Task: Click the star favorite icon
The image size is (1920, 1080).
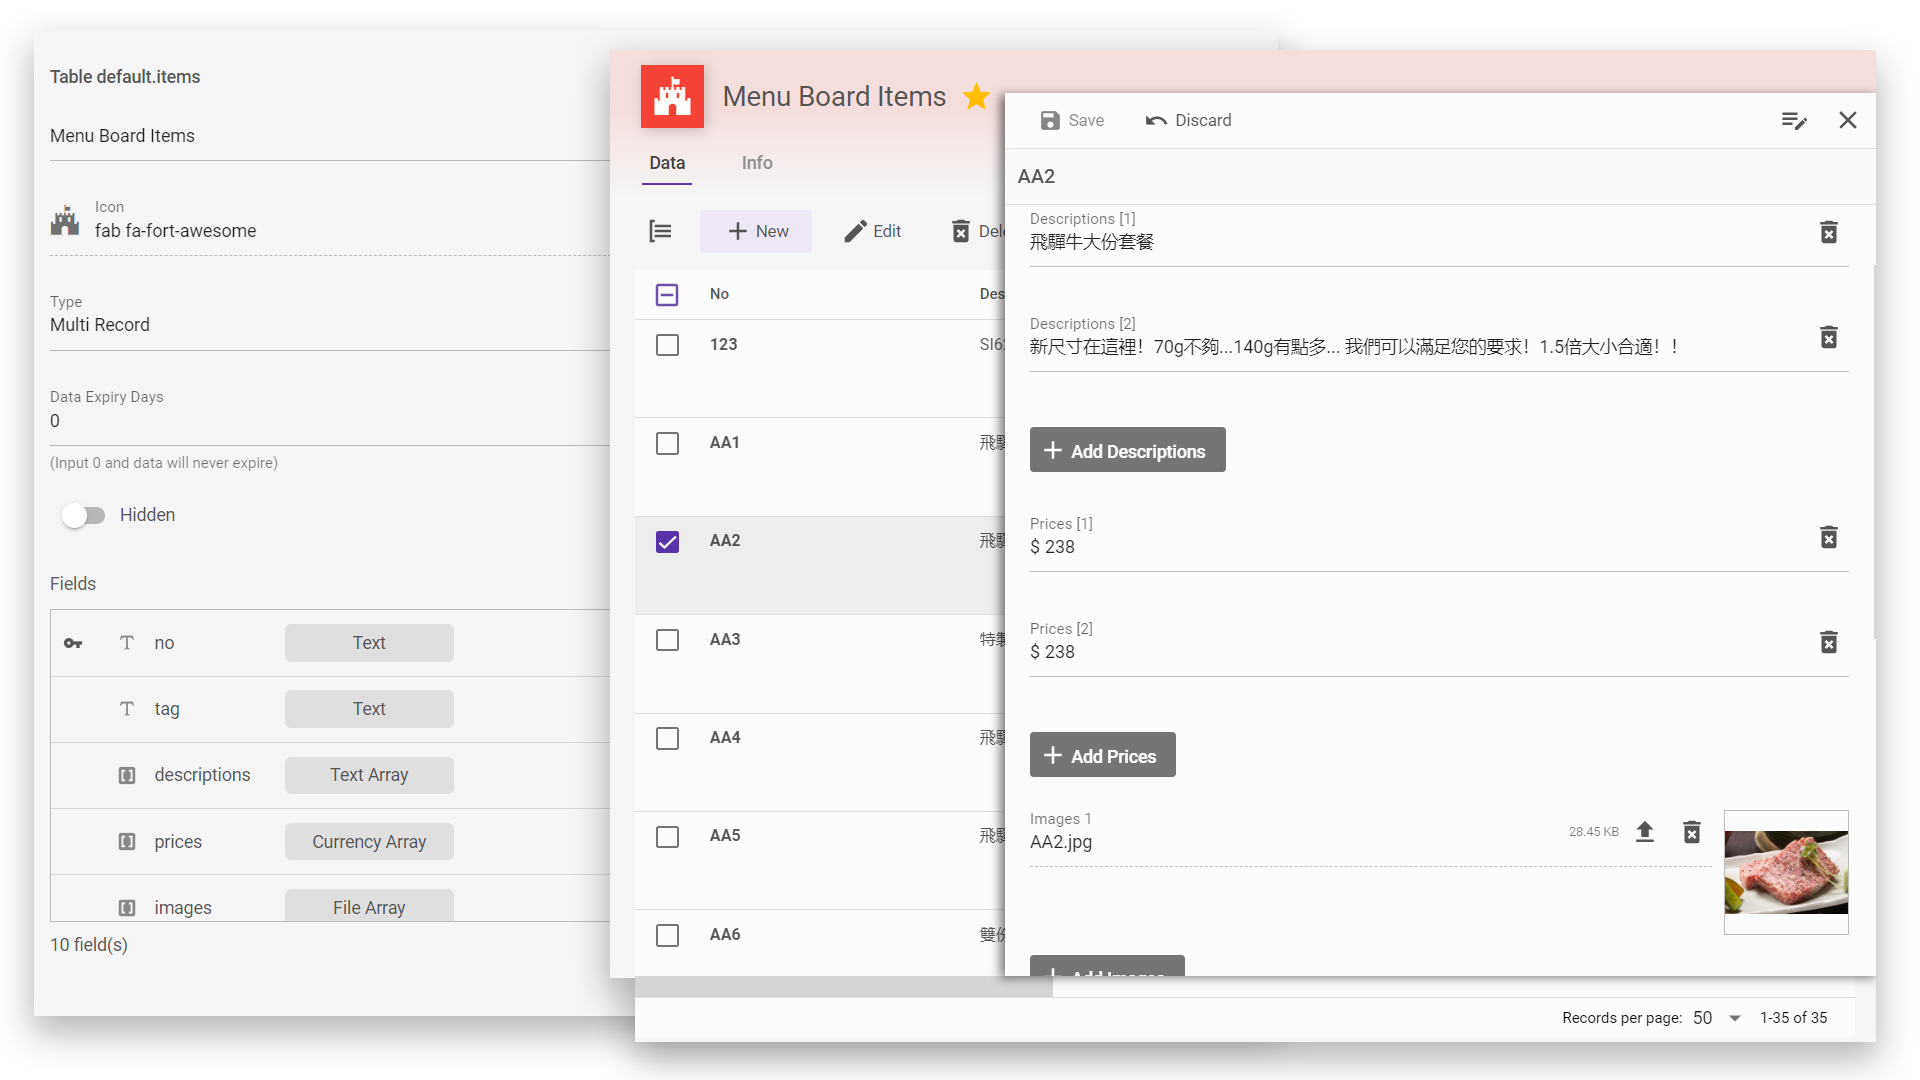Action: pos(976,97)
